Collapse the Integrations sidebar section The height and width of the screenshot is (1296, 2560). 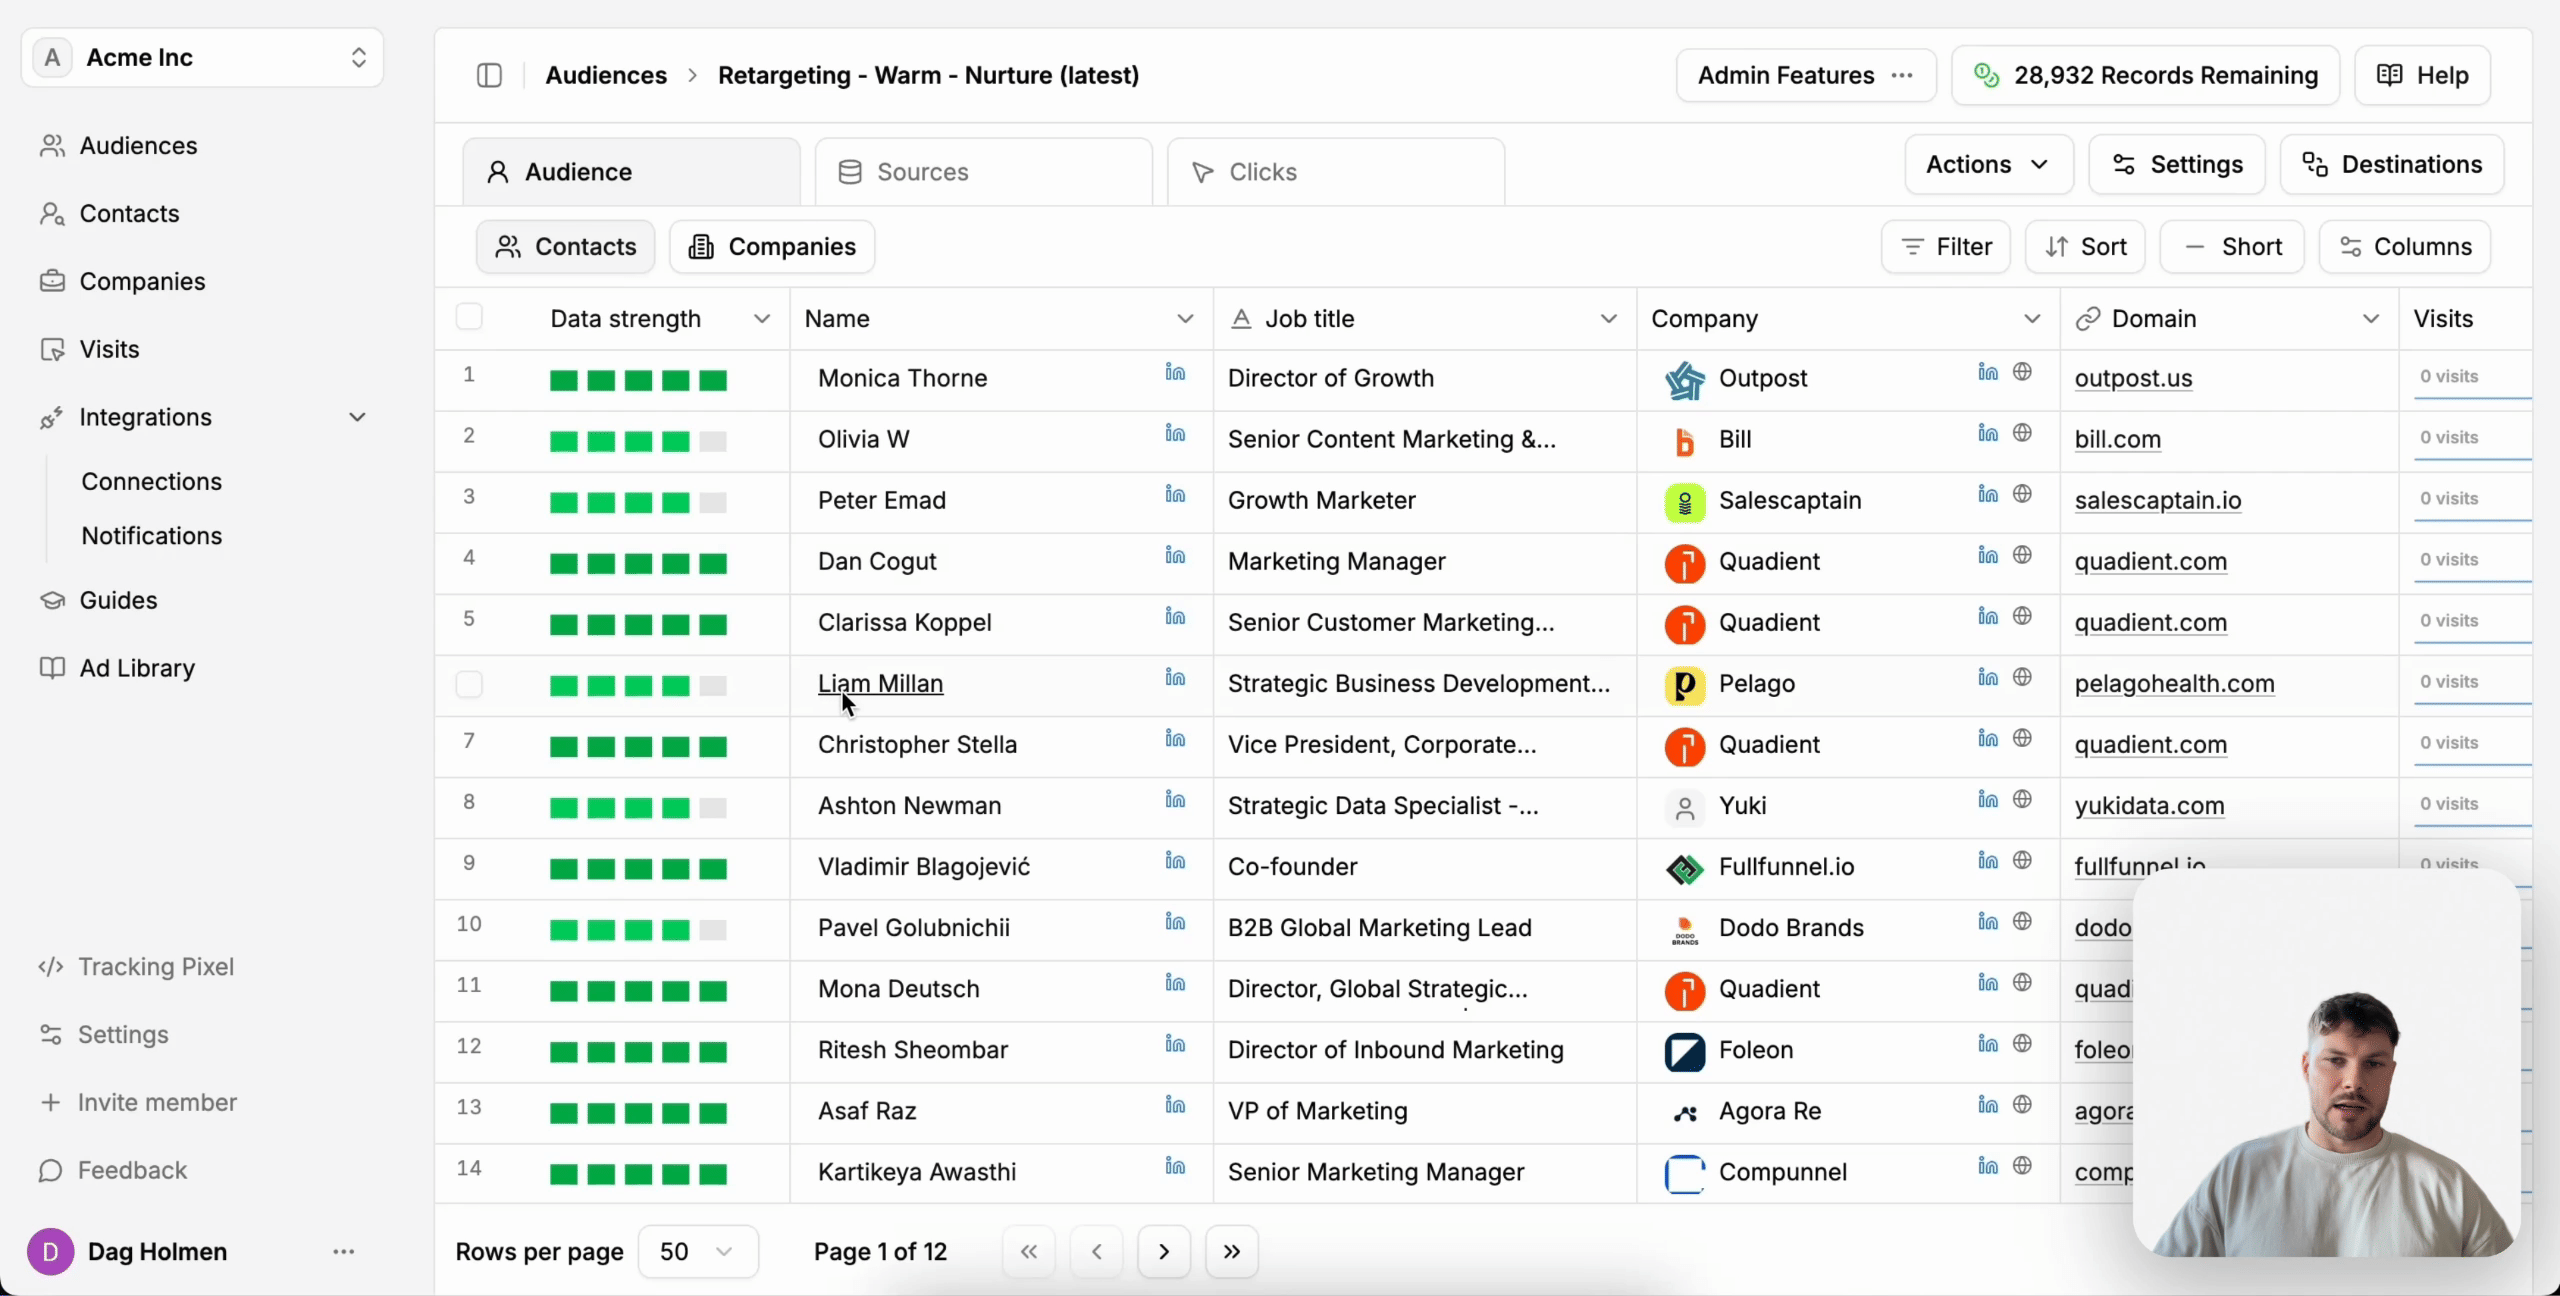(357, 417)
